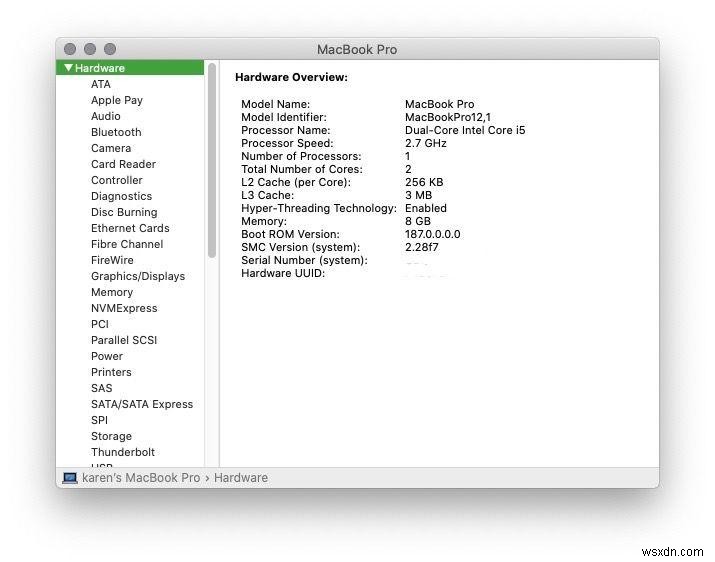Select SATA/SATA Express in the sidebar

142,404
